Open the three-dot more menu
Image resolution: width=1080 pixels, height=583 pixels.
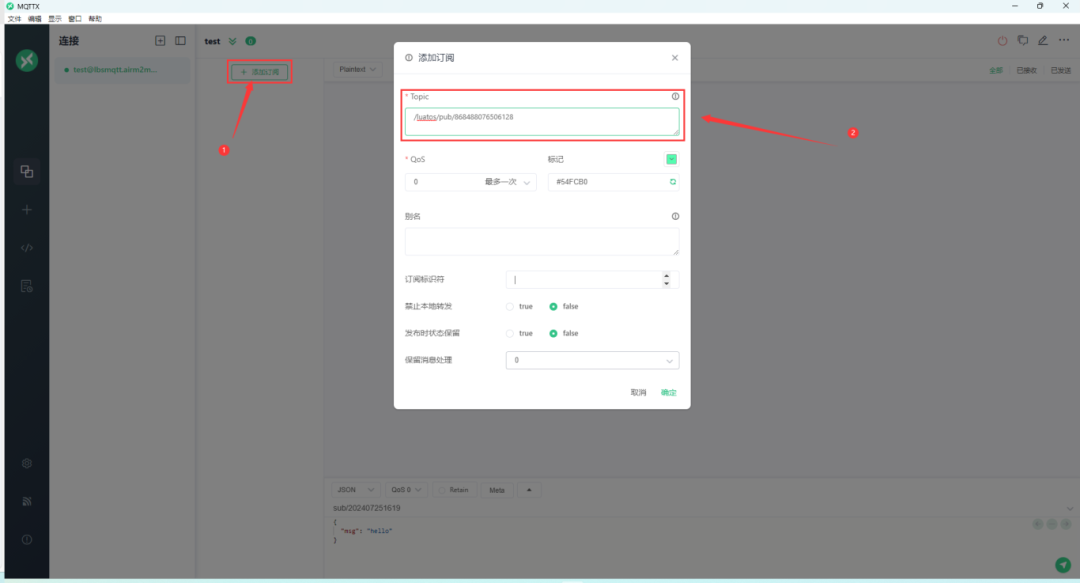click(1064, 40)
